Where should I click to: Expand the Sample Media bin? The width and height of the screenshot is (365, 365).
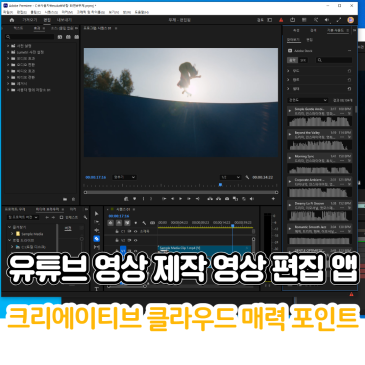(x=12, y=234)
